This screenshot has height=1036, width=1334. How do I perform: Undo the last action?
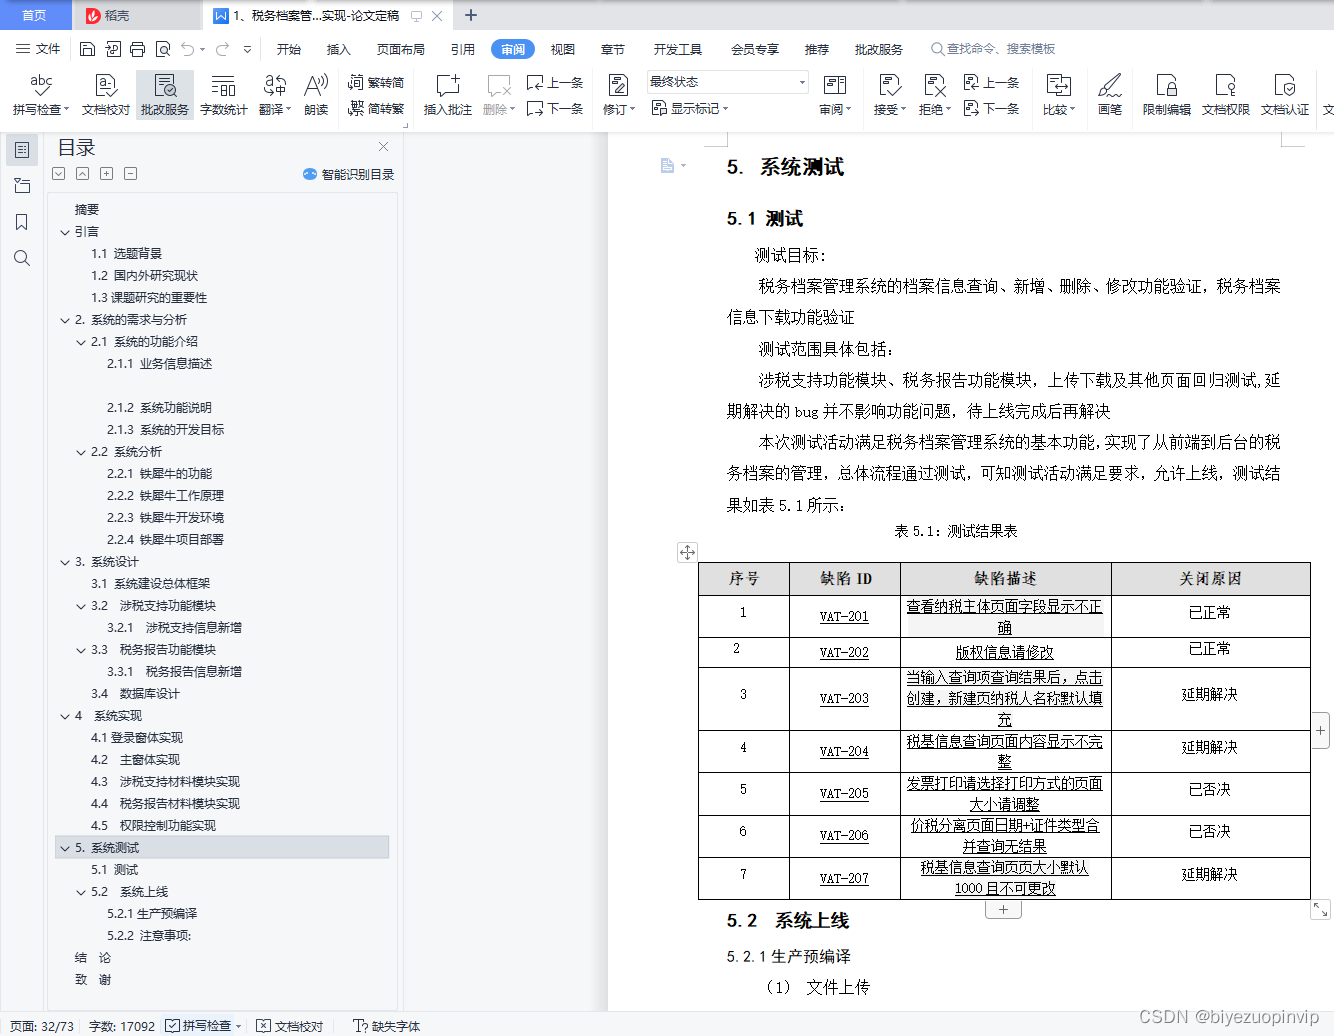coord(187,49)
